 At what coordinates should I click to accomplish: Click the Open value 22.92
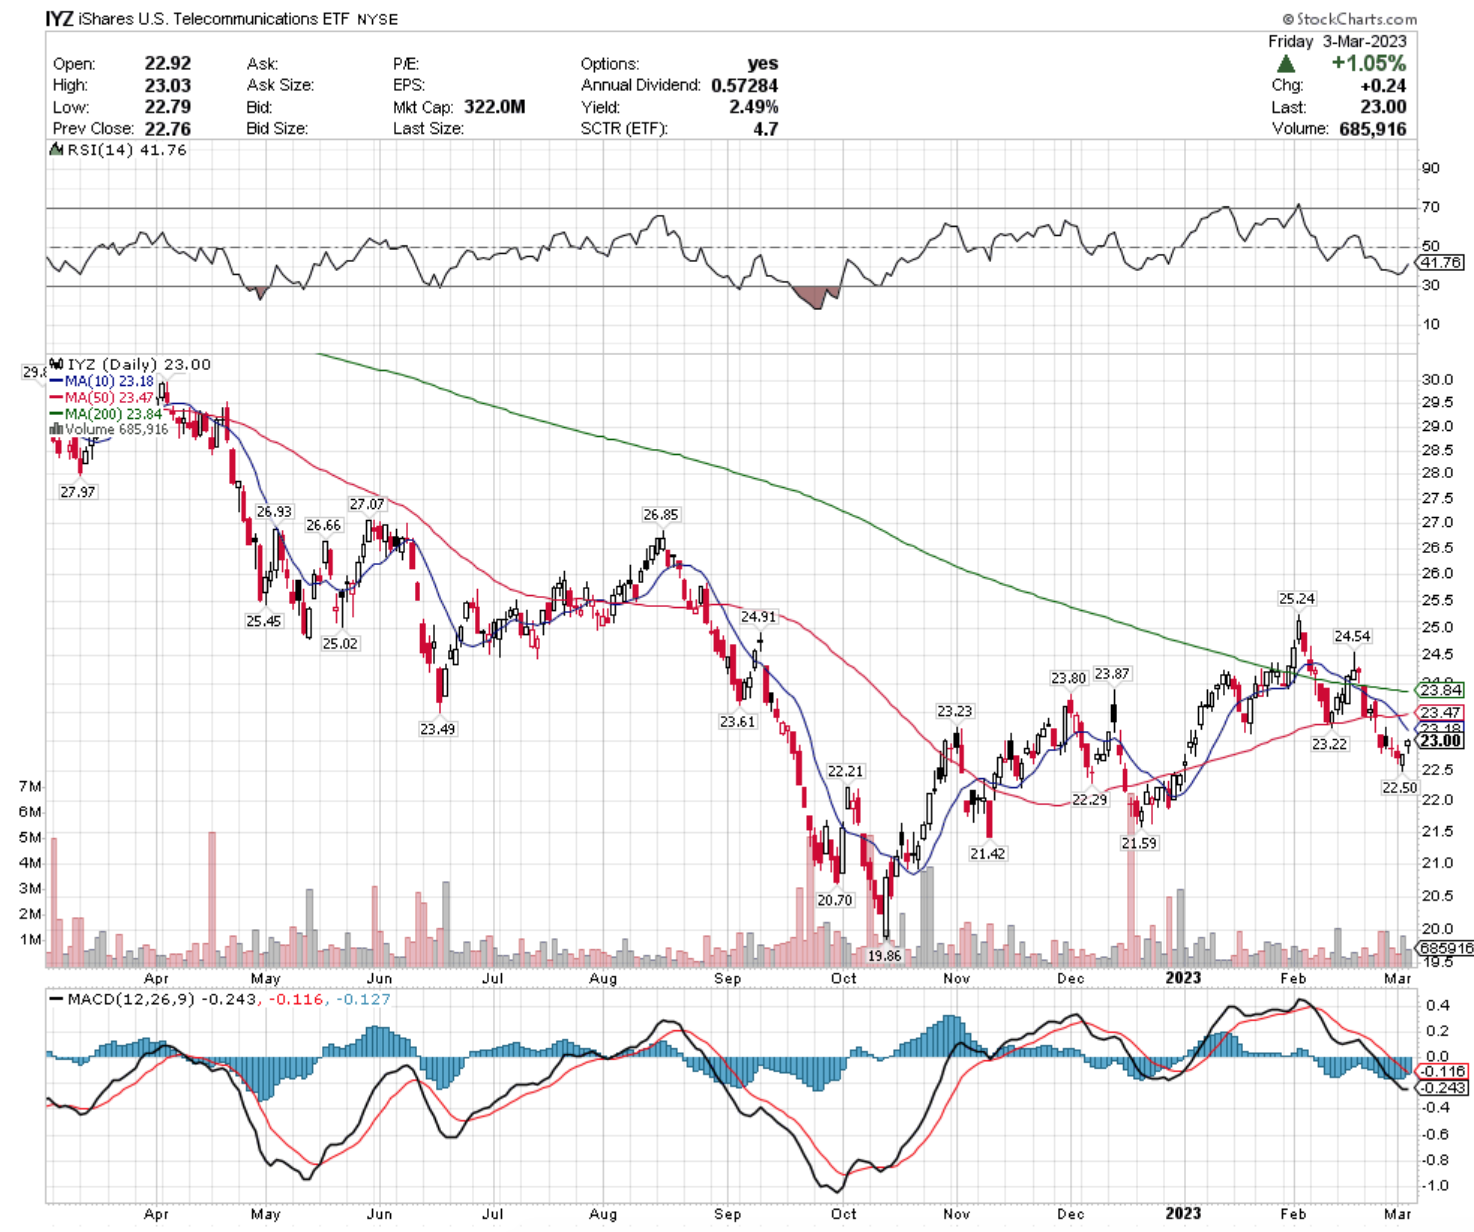click(x=168, y=63)
